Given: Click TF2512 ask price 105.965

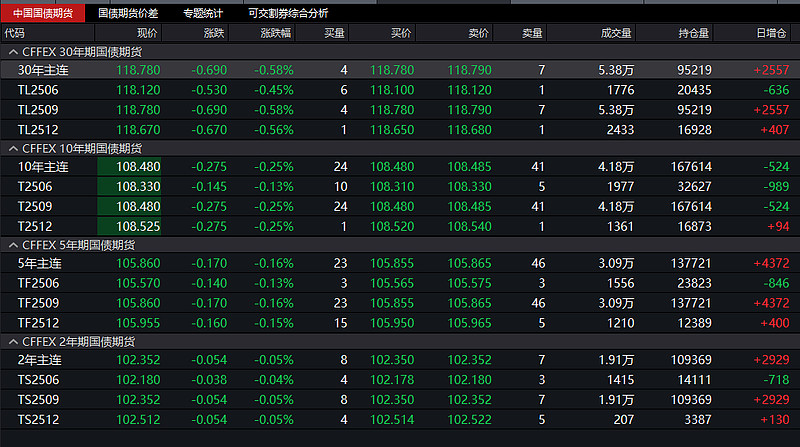Looking at the screenshot, I should 469,323.
